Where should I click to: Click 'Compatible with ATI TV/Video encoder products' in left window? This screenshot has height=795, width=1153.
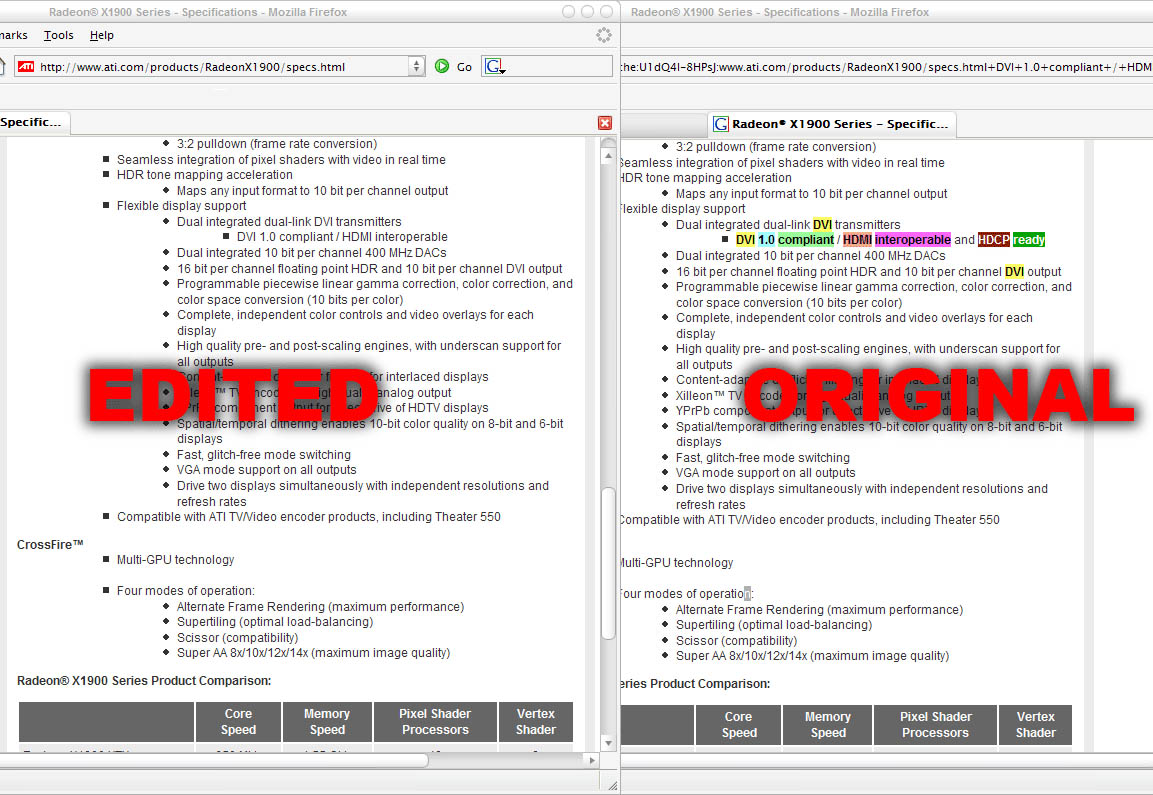[309, 517]
